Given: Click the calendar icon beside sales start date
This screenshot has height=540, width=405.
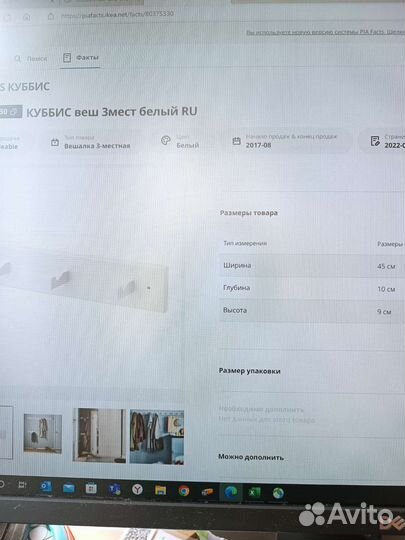Looking at the screenshot, I should coord(236,141).
